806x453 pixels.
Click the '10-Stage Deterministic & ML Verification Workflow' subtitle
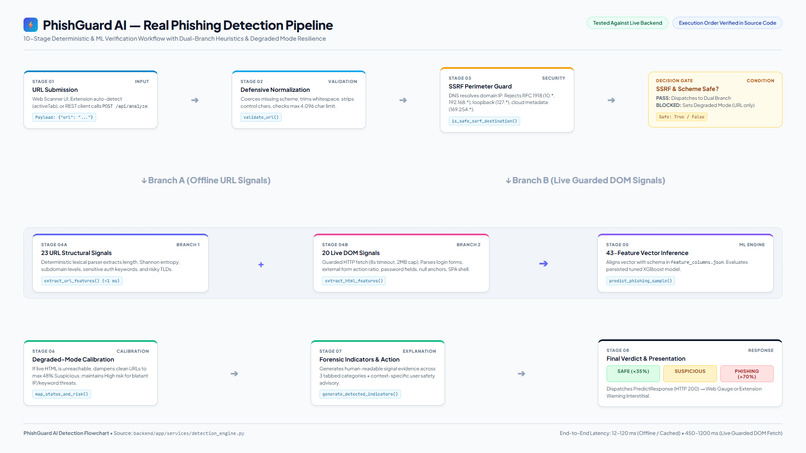174,39
